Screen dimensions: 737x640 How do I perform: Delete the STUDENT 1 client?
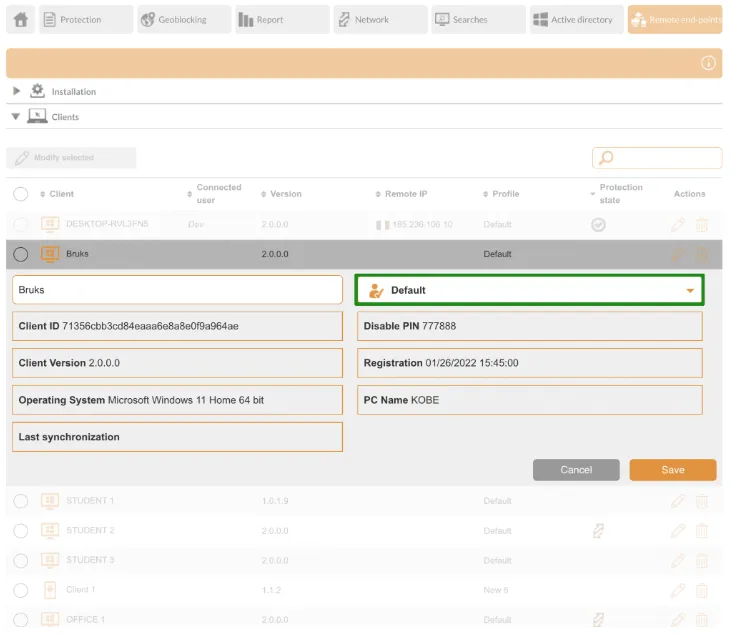click(x=702, y=501)
